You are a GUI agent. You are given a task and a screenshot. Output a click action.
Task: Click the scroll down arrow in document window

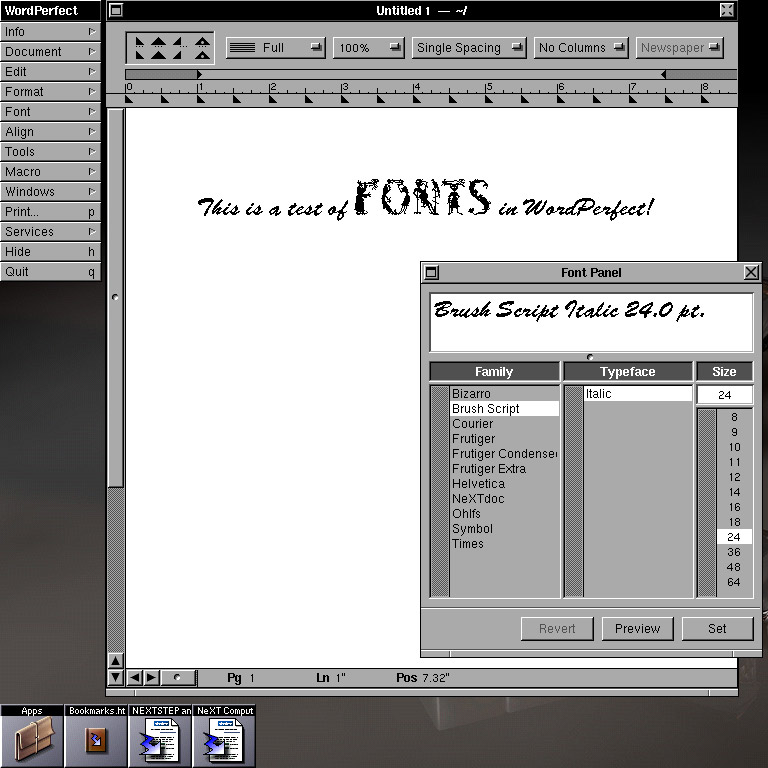pyautogui.click(x=115, y=677)
